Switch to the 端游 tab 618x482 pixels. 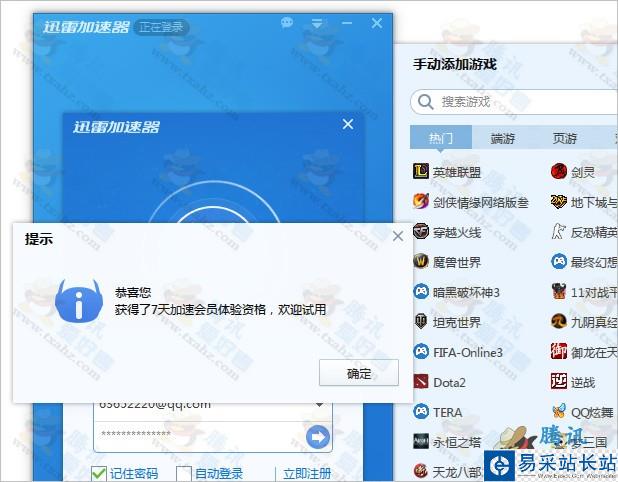pyautogui.click(x=503, y=138)
